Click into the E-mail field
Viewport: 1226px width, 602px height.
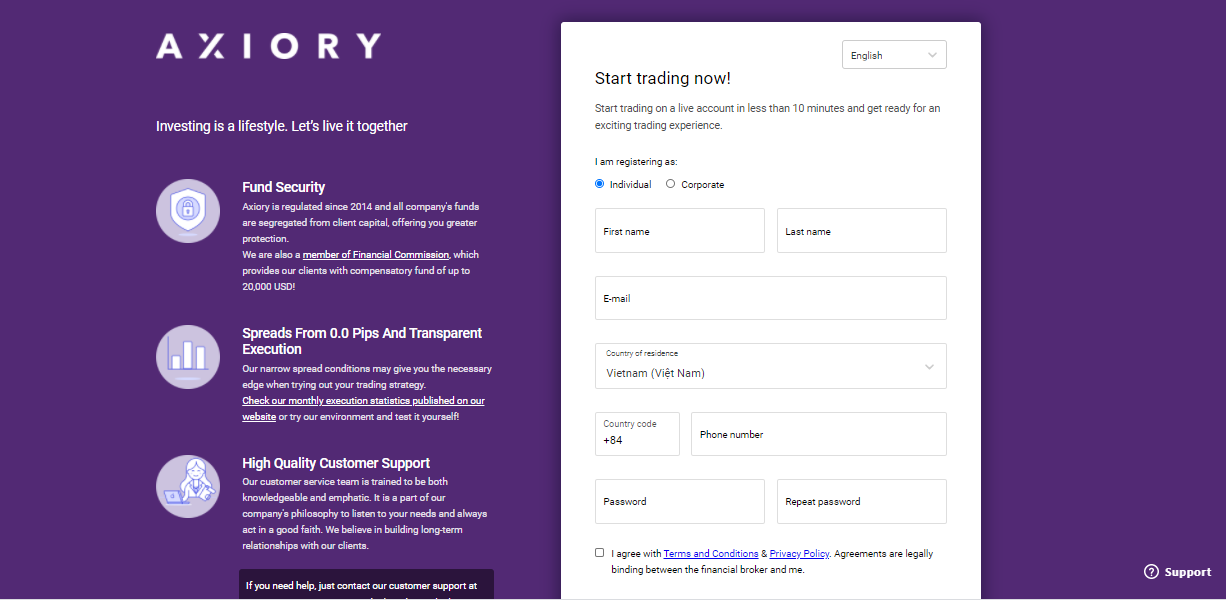(x=771, y=298)
